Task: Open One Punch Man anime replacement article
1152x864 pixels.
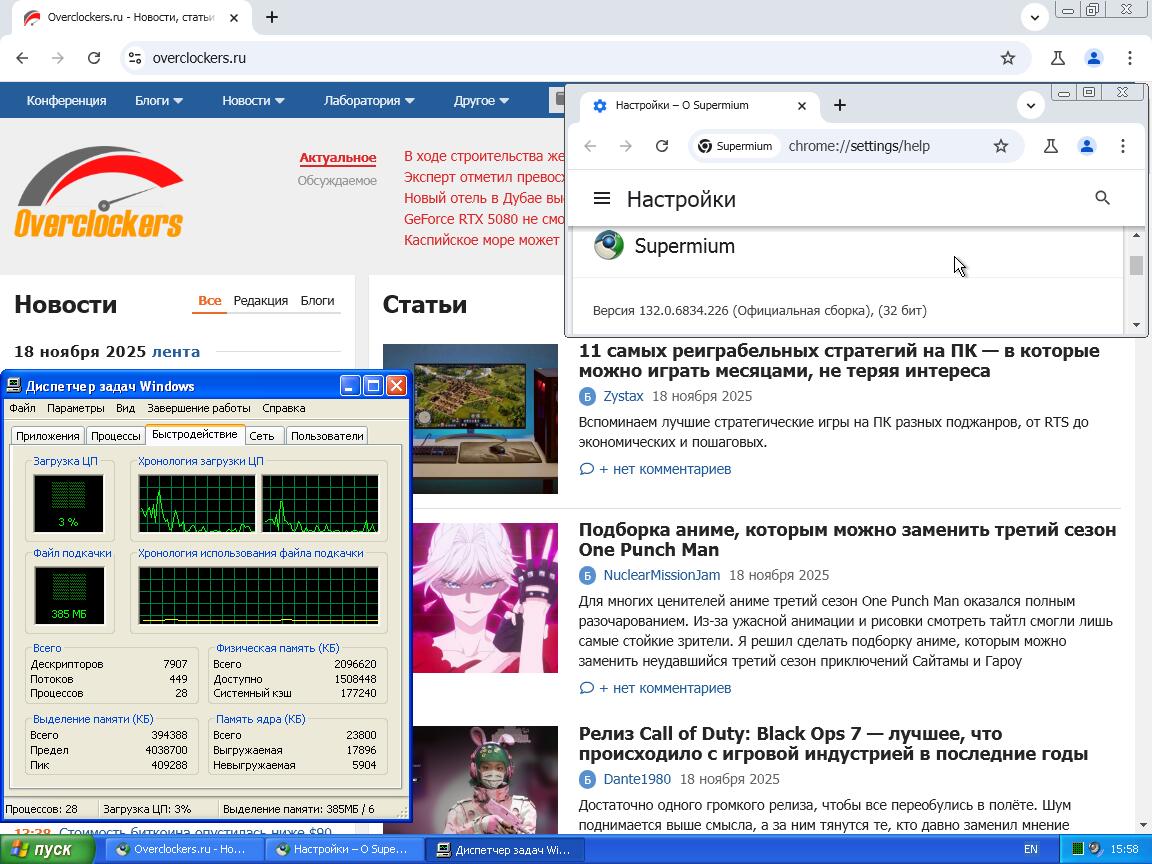Action: [x=847, y=539]
